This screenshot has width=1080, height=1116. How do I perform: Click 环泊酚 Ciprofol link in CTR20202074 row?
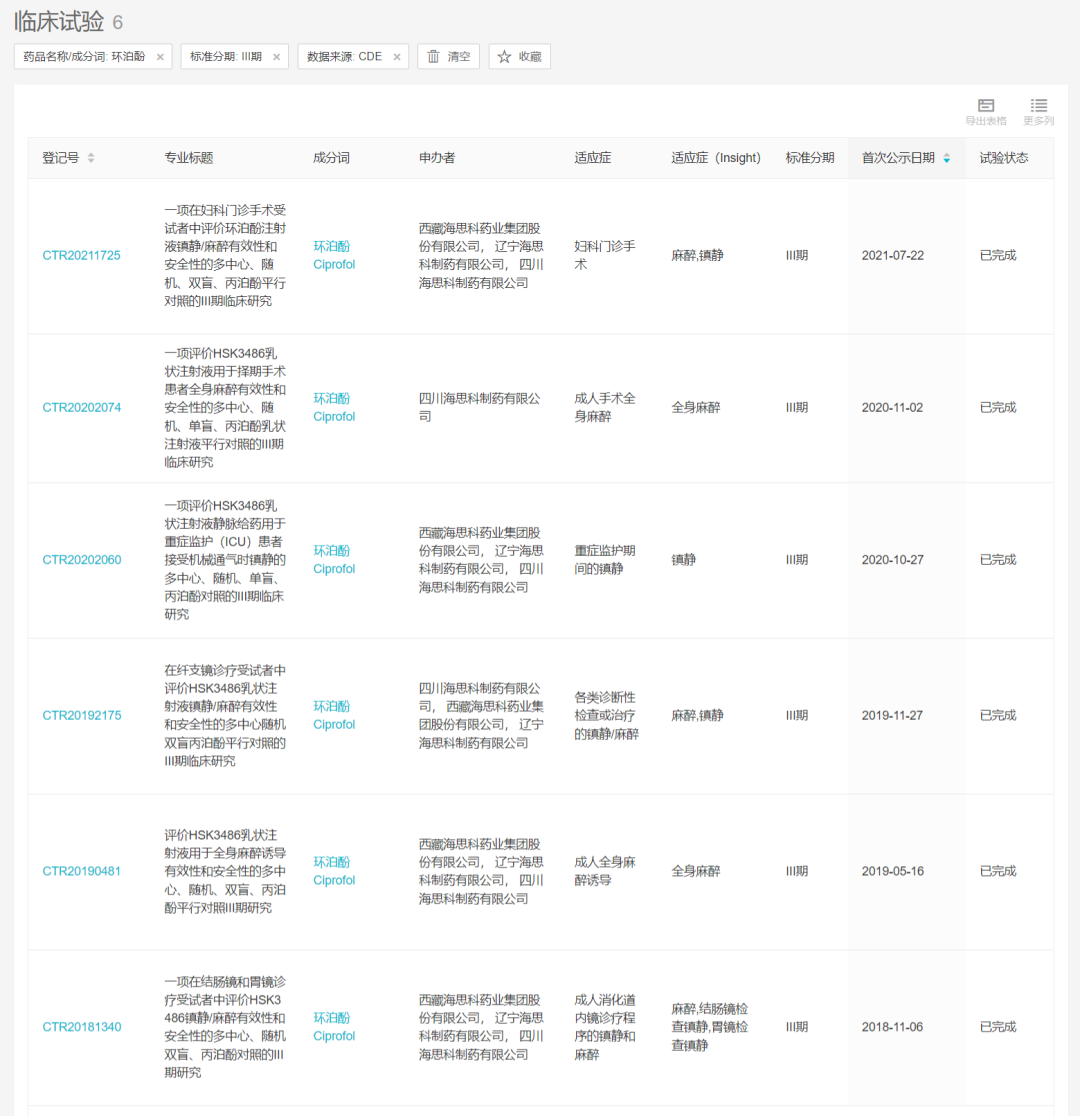click(x=334, y=408)
